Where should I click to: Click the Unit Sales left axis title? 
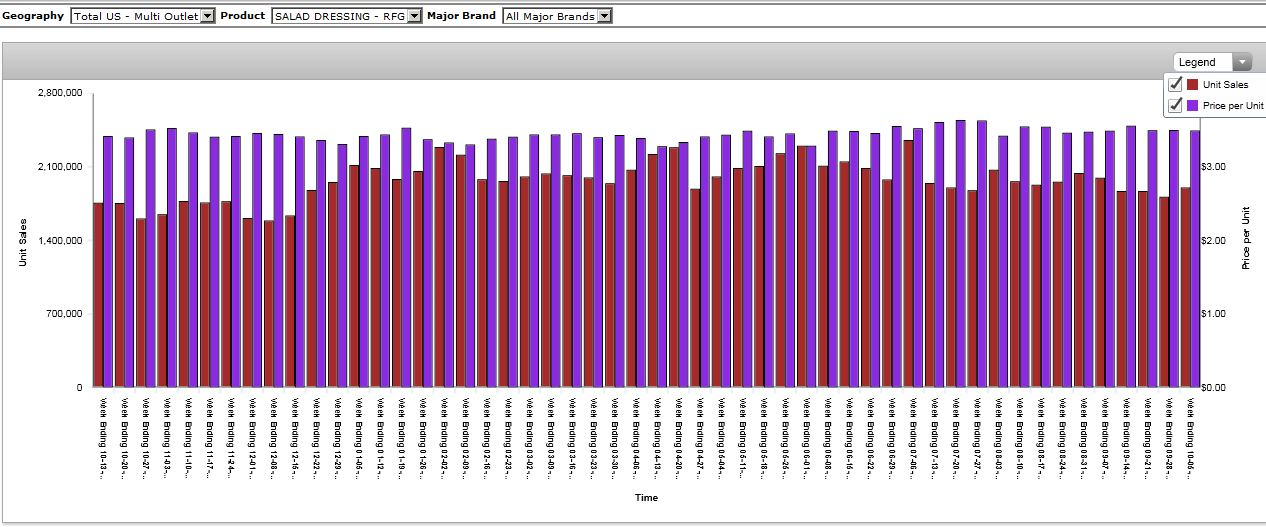23,243
